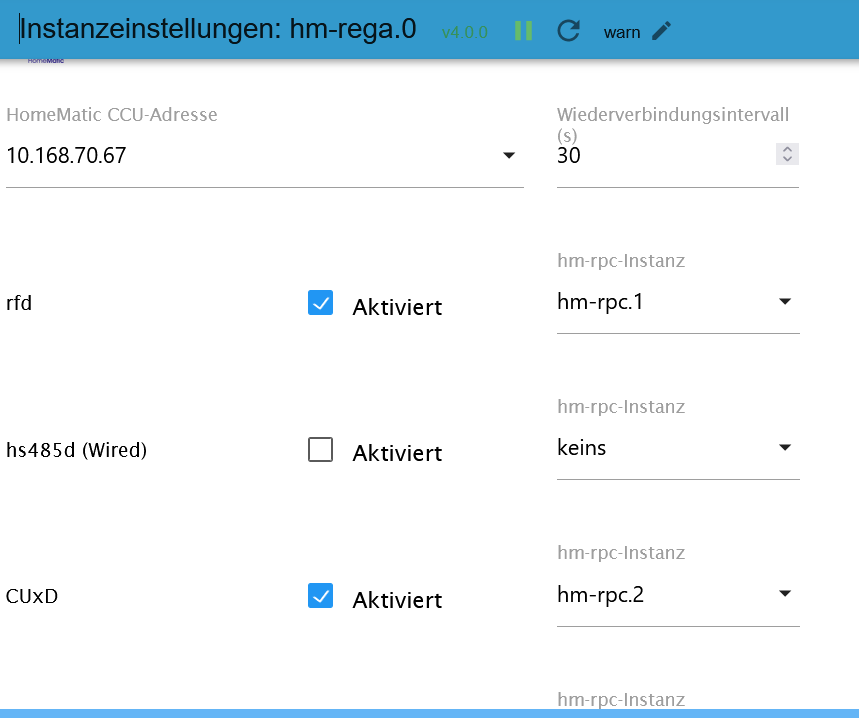Uncheck the CUxD Aktiviert checkbox

[x=320, y=596]
